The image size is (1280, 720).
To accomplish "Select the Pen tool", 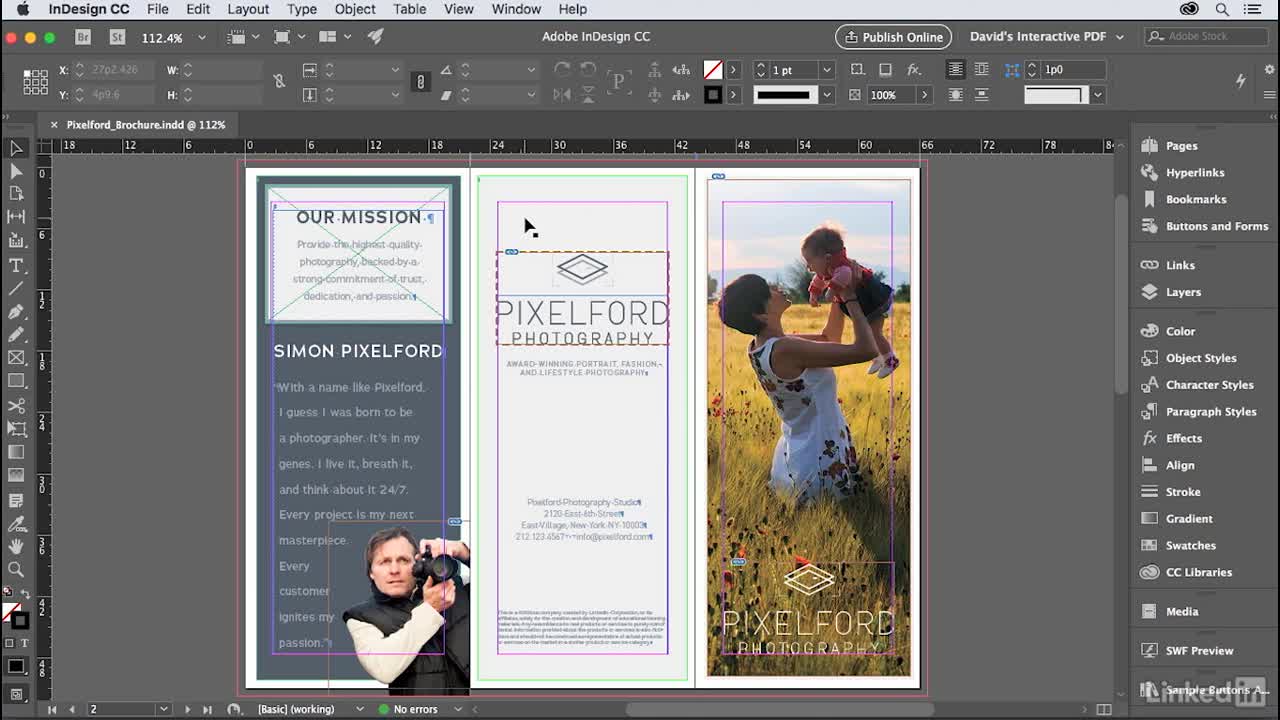I will pos(16,311).
